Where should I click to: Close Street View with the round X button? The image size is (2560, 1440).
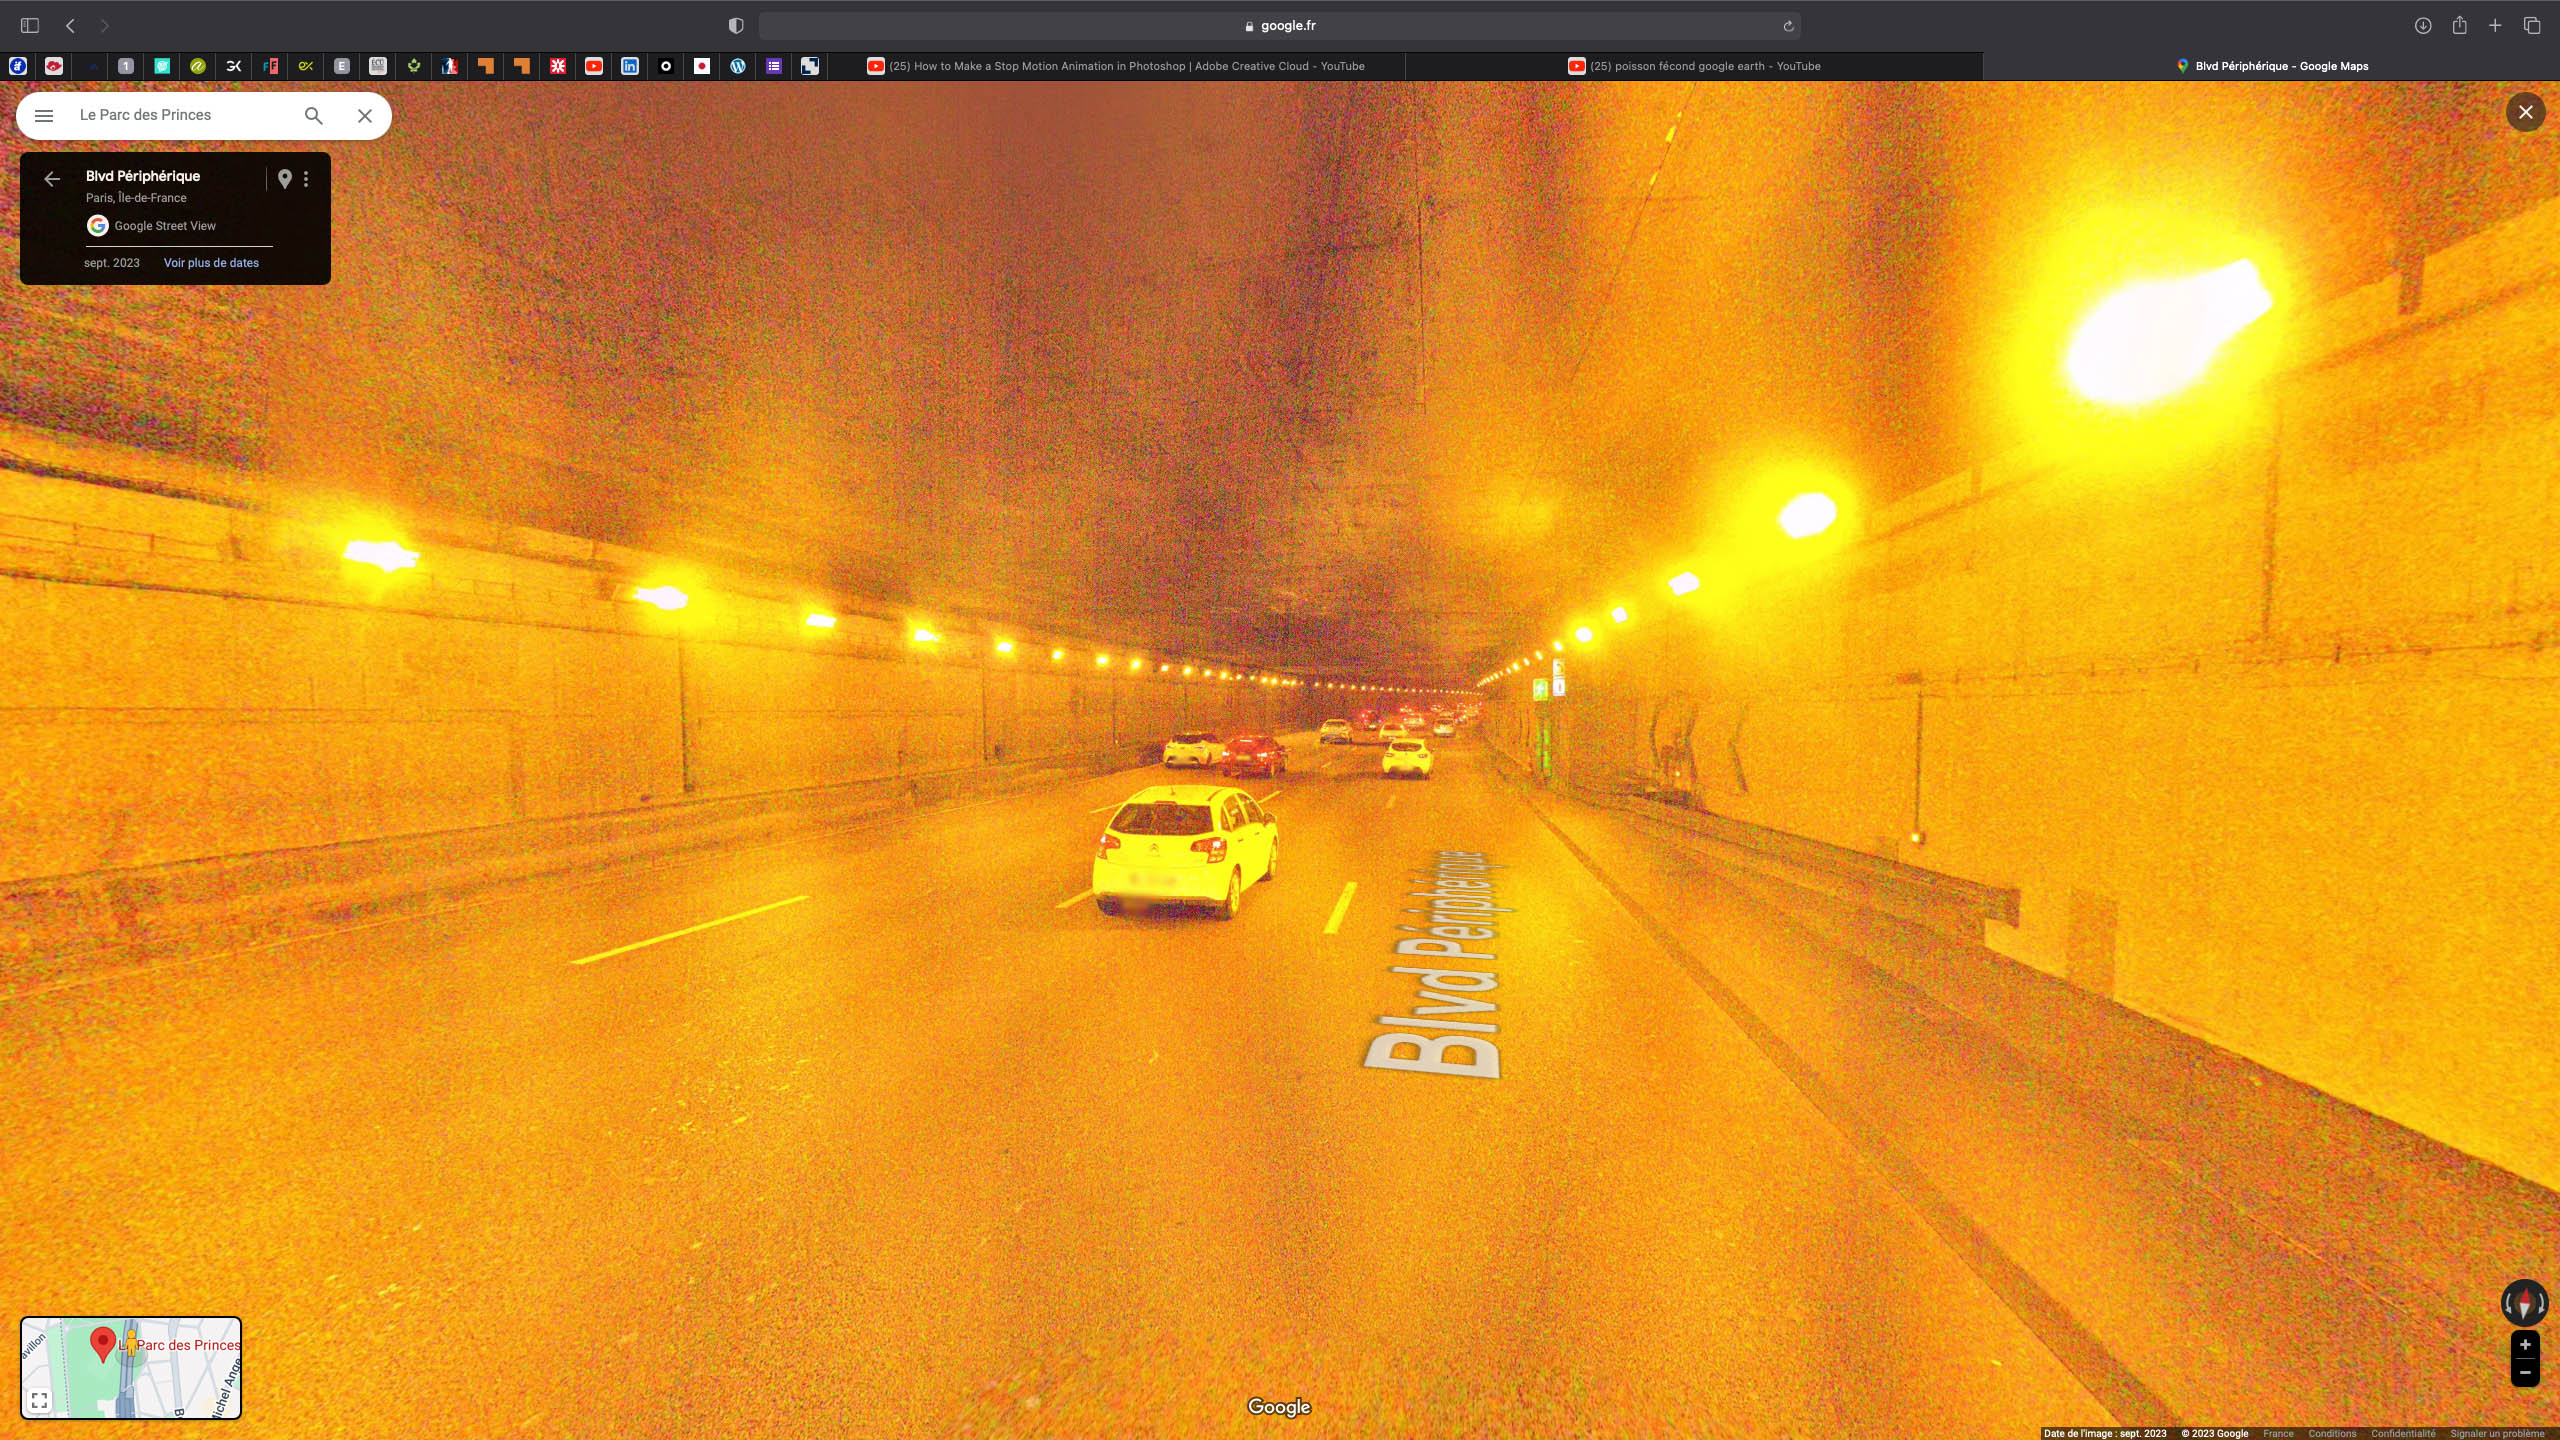pos(2526,112)
